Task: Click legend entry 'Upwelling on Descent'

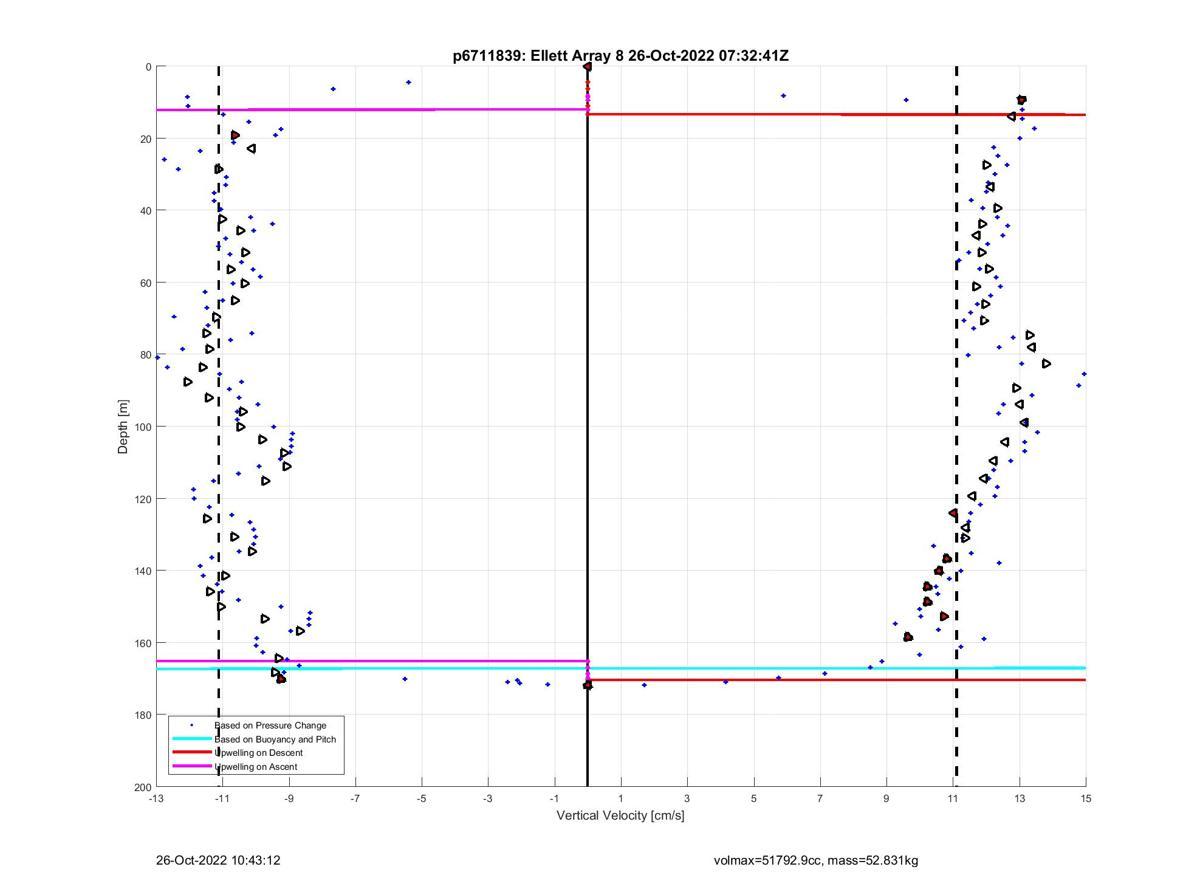Action: point(258,753)
